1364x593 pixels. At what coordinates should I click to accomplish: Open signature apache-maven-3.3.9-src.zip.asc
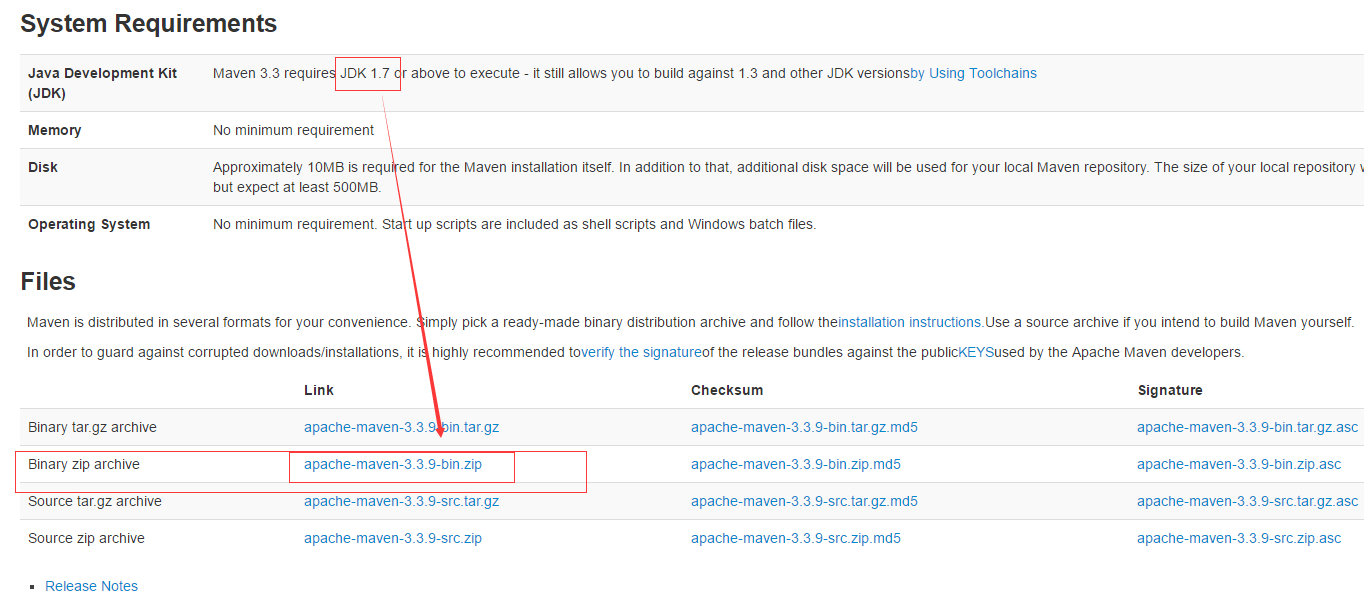pos(1239,538)
